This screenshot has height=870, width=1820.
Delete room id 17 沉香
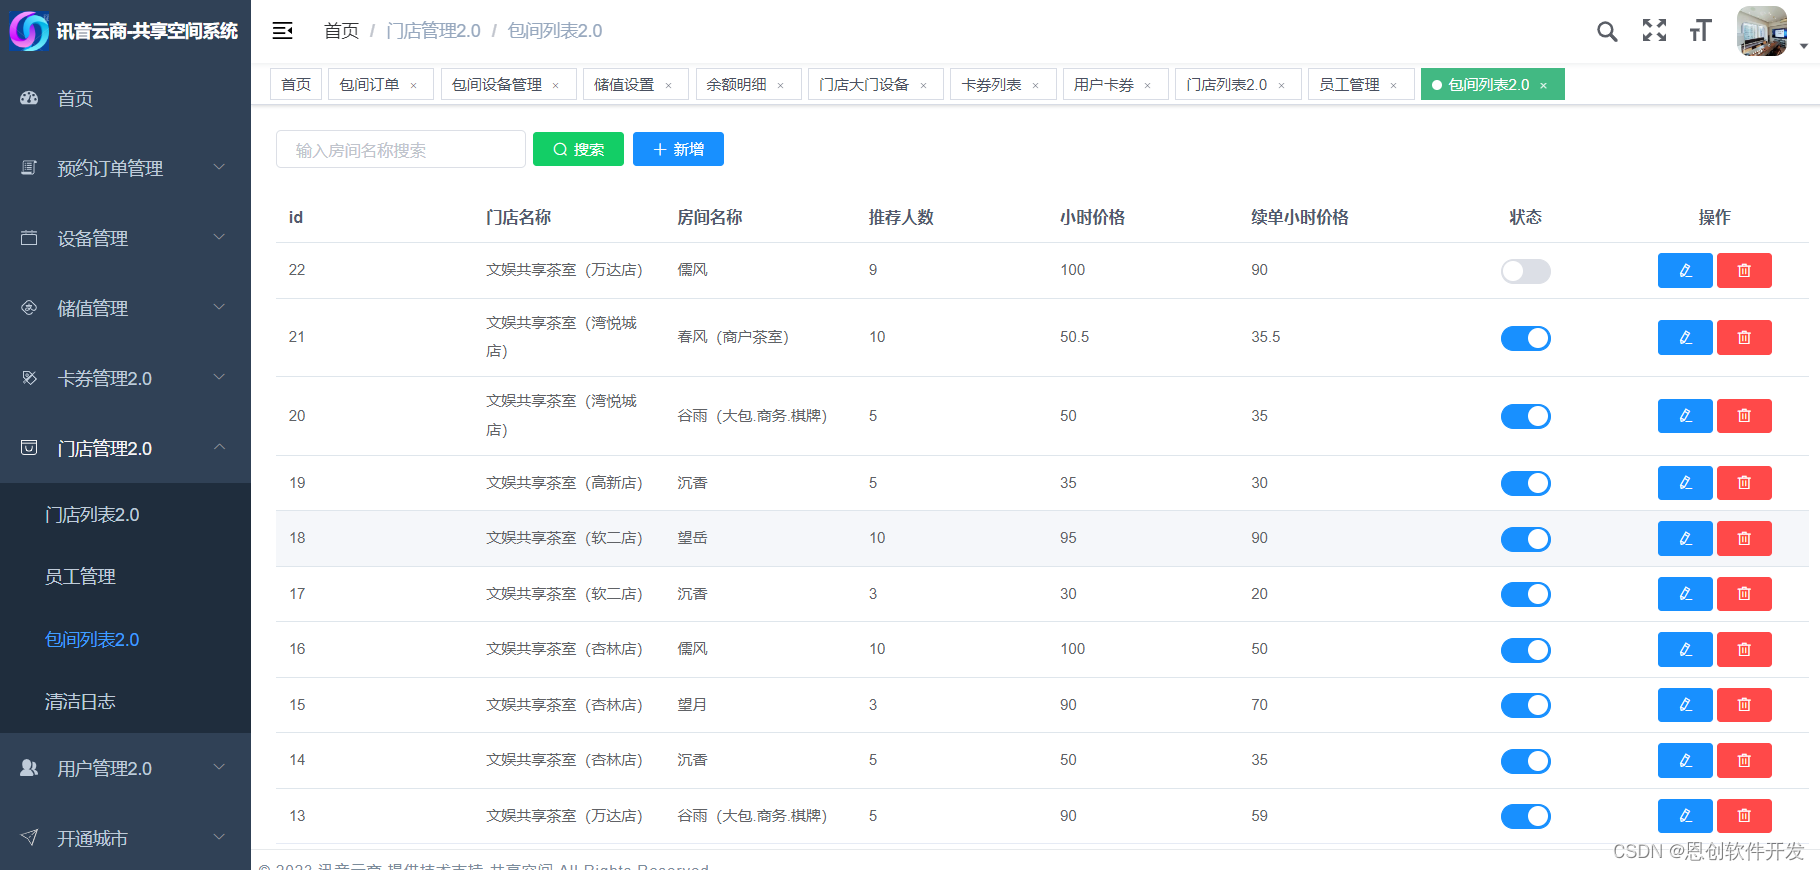(x=1744, y=594)
